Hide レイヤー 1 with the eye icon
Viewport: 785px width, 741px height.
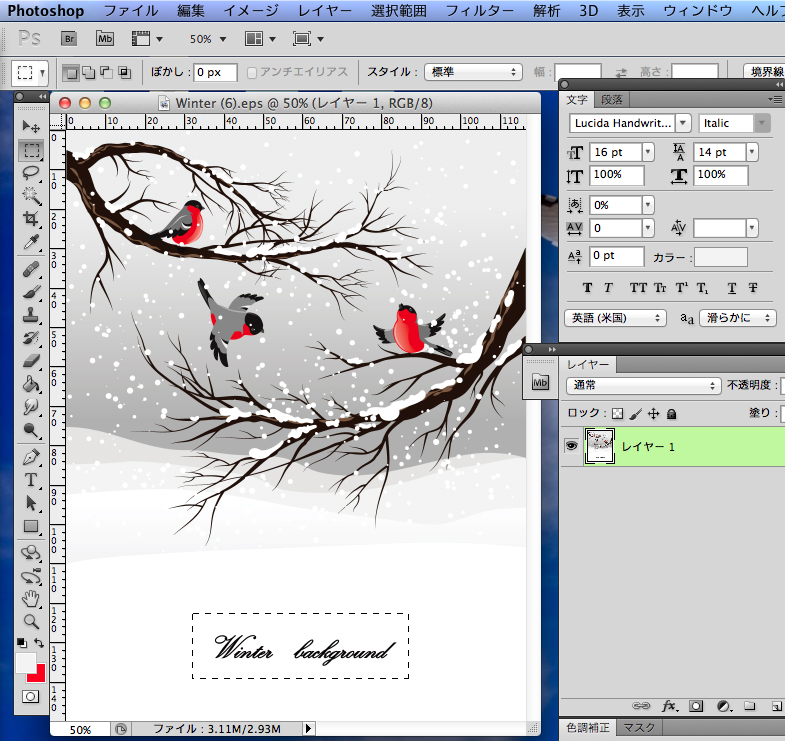point(571,446)
